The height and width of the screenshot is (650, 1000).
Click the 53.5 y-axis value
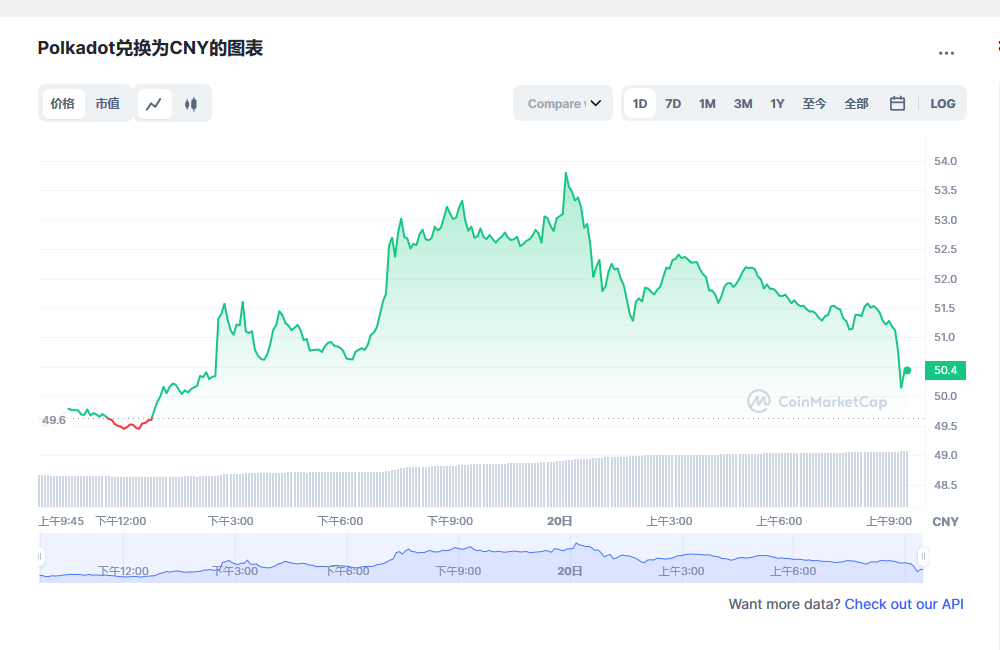[945, 190]
